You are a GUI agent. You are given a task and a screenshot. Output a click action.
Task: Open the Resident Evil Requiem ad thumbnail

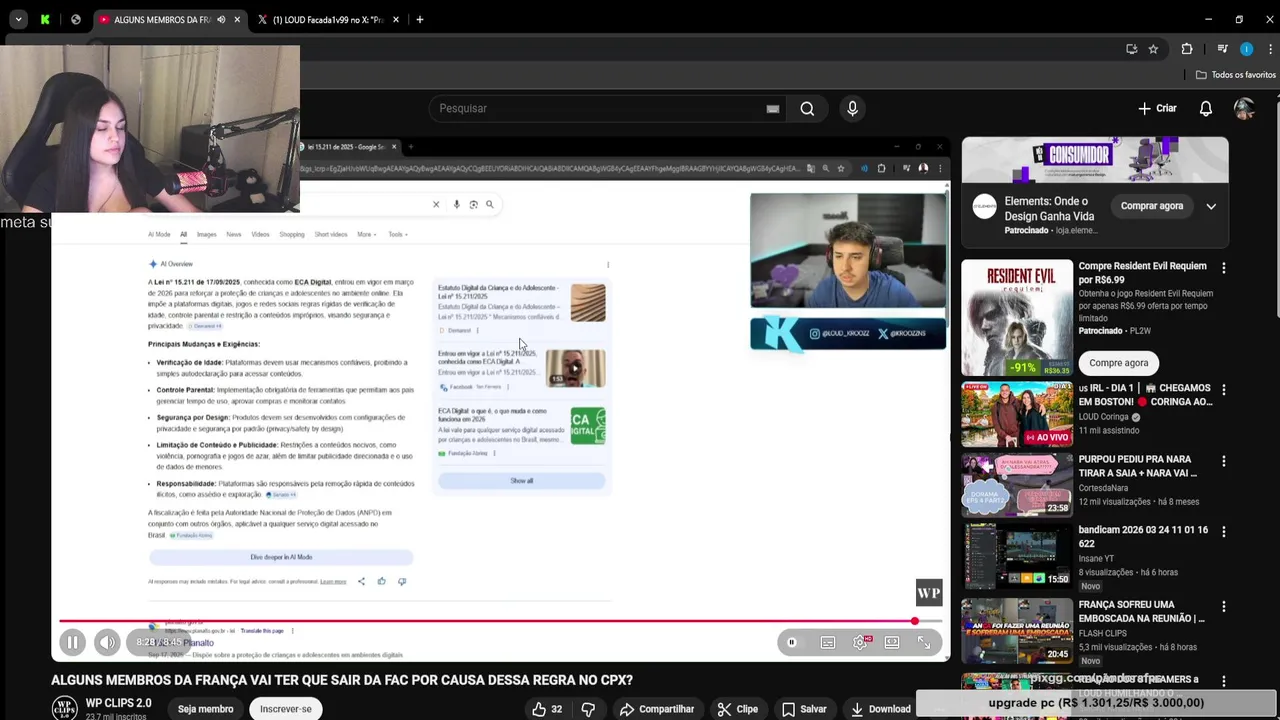[1017, 318]
